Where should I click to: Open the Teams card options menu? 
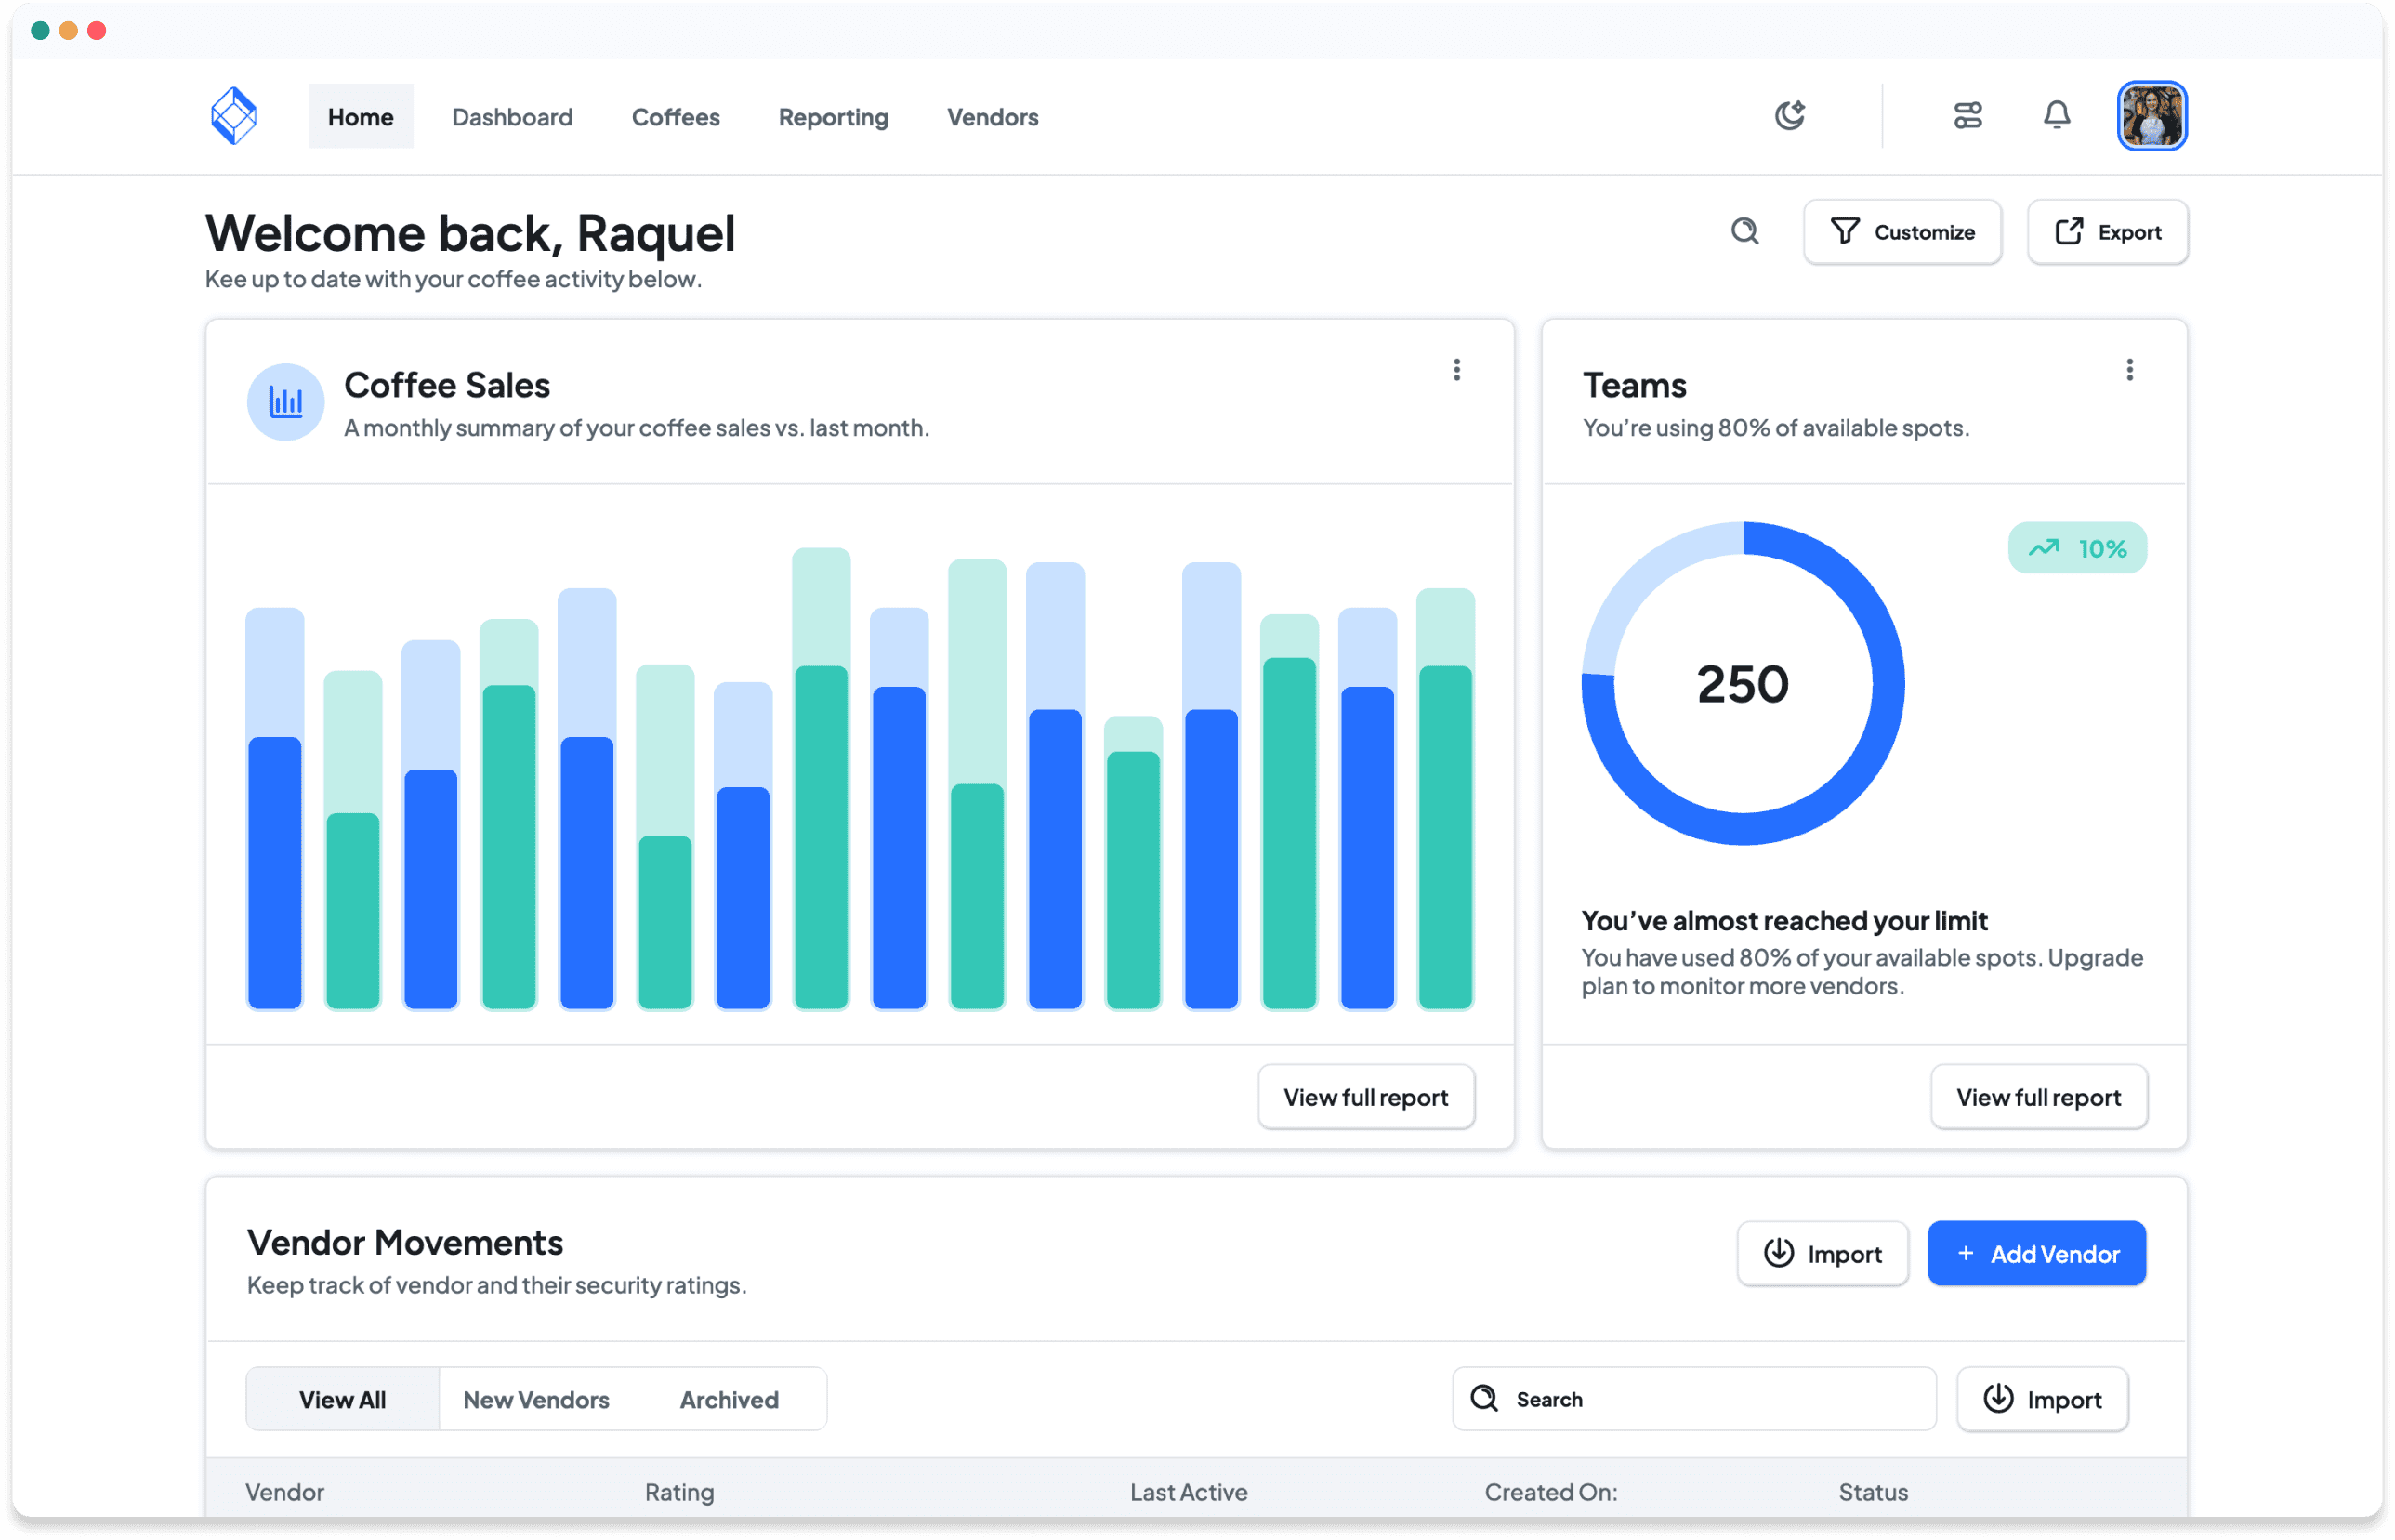2129,369
